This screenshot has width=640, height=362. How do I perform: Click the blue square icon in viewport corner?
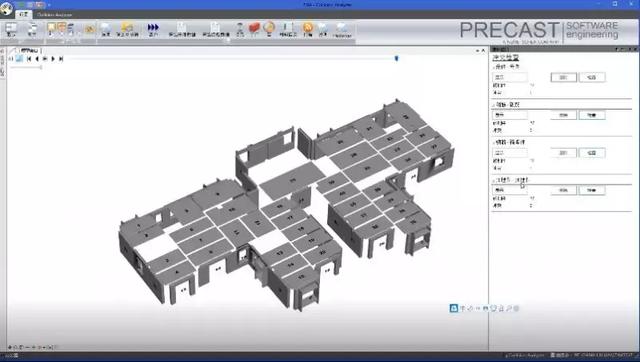click(x=453, y=308)
